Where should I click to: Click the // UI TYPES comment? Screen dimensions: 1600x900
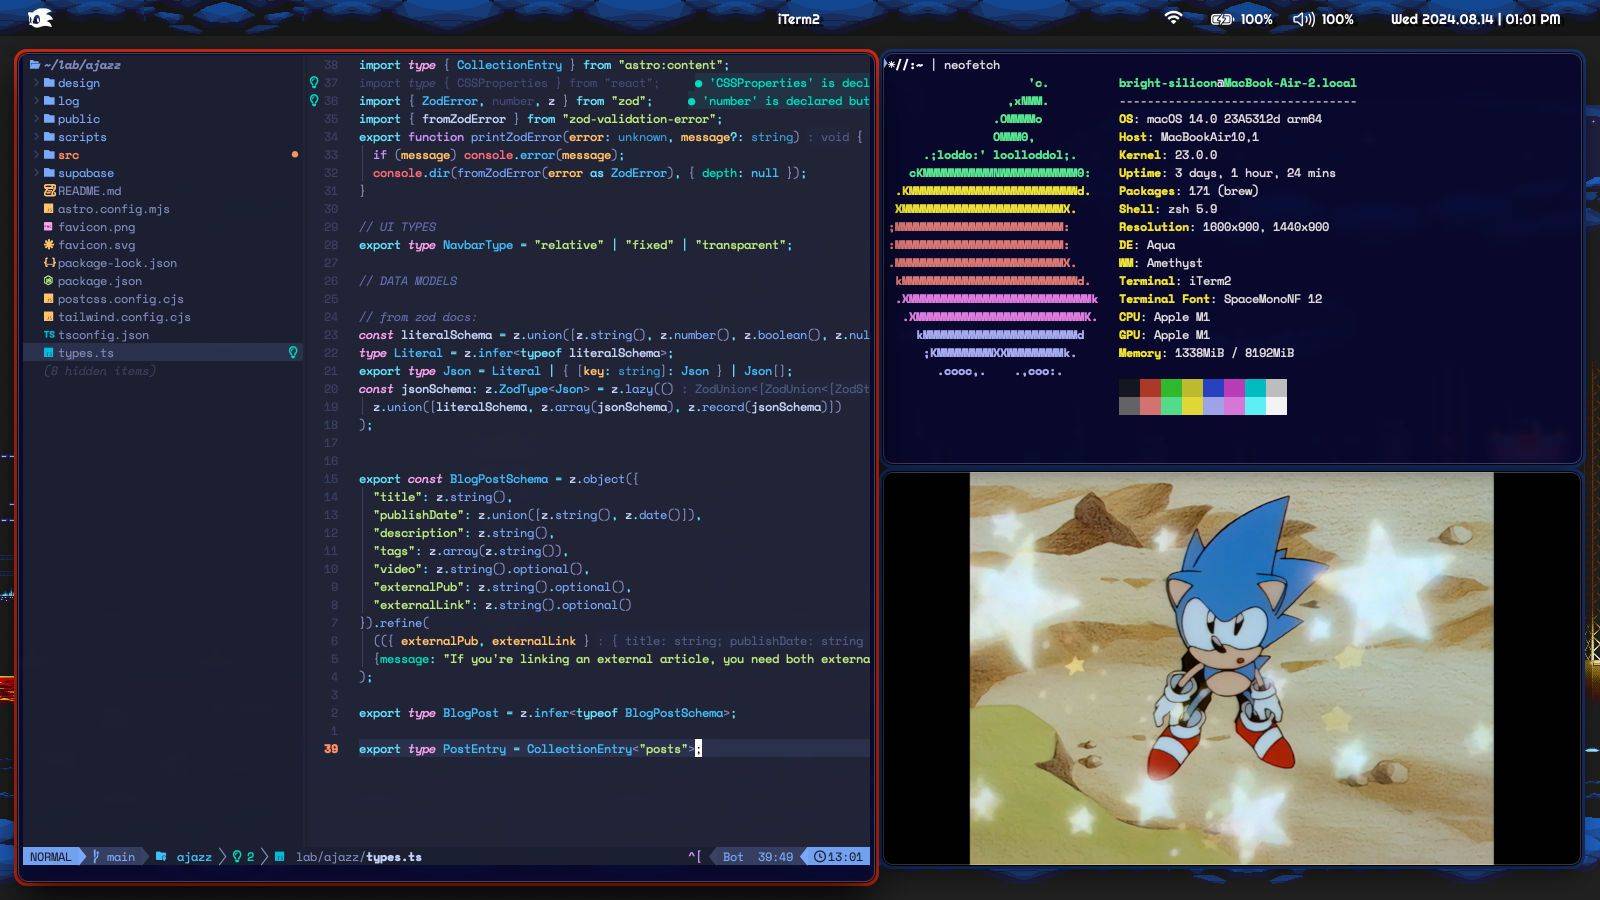[397, 227]
